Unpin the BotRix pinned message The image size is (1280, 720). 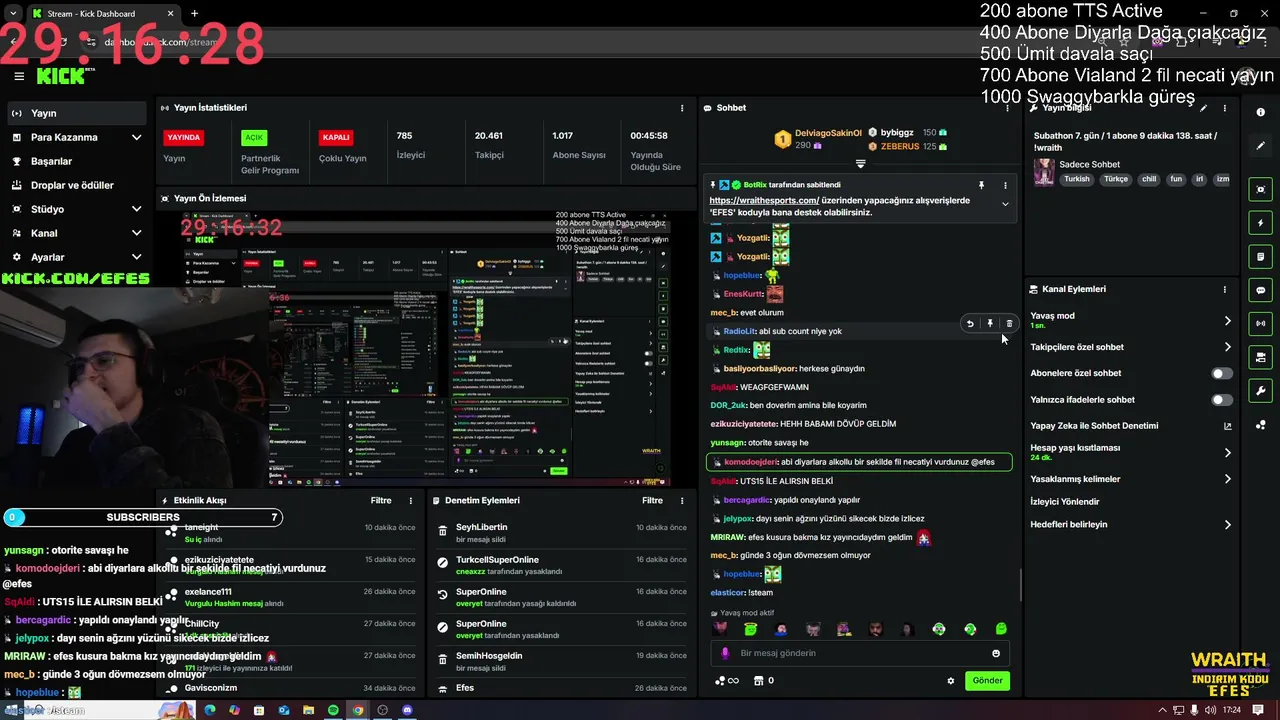coord(981,185)
